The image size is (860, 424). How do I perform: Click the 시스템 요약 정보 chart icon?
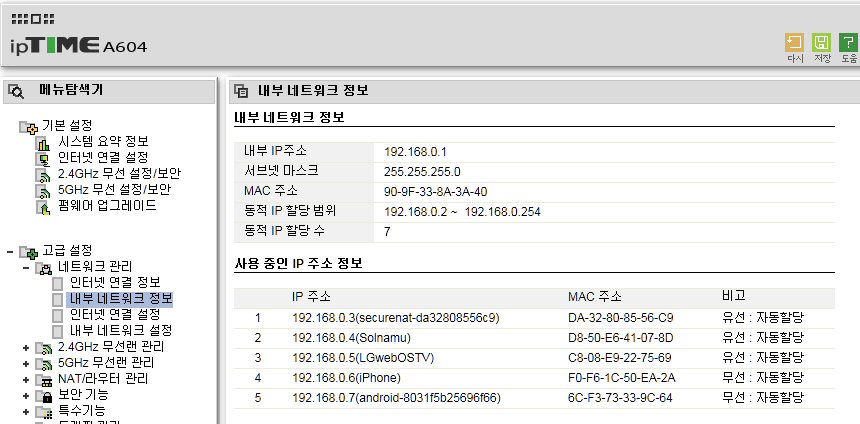(43, 144)
